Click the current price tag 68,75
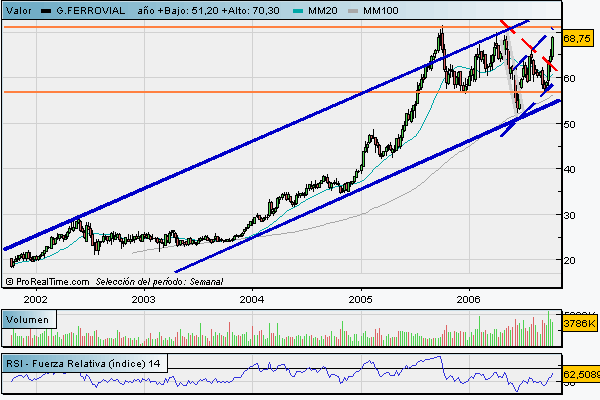 (x=577, y=39)
